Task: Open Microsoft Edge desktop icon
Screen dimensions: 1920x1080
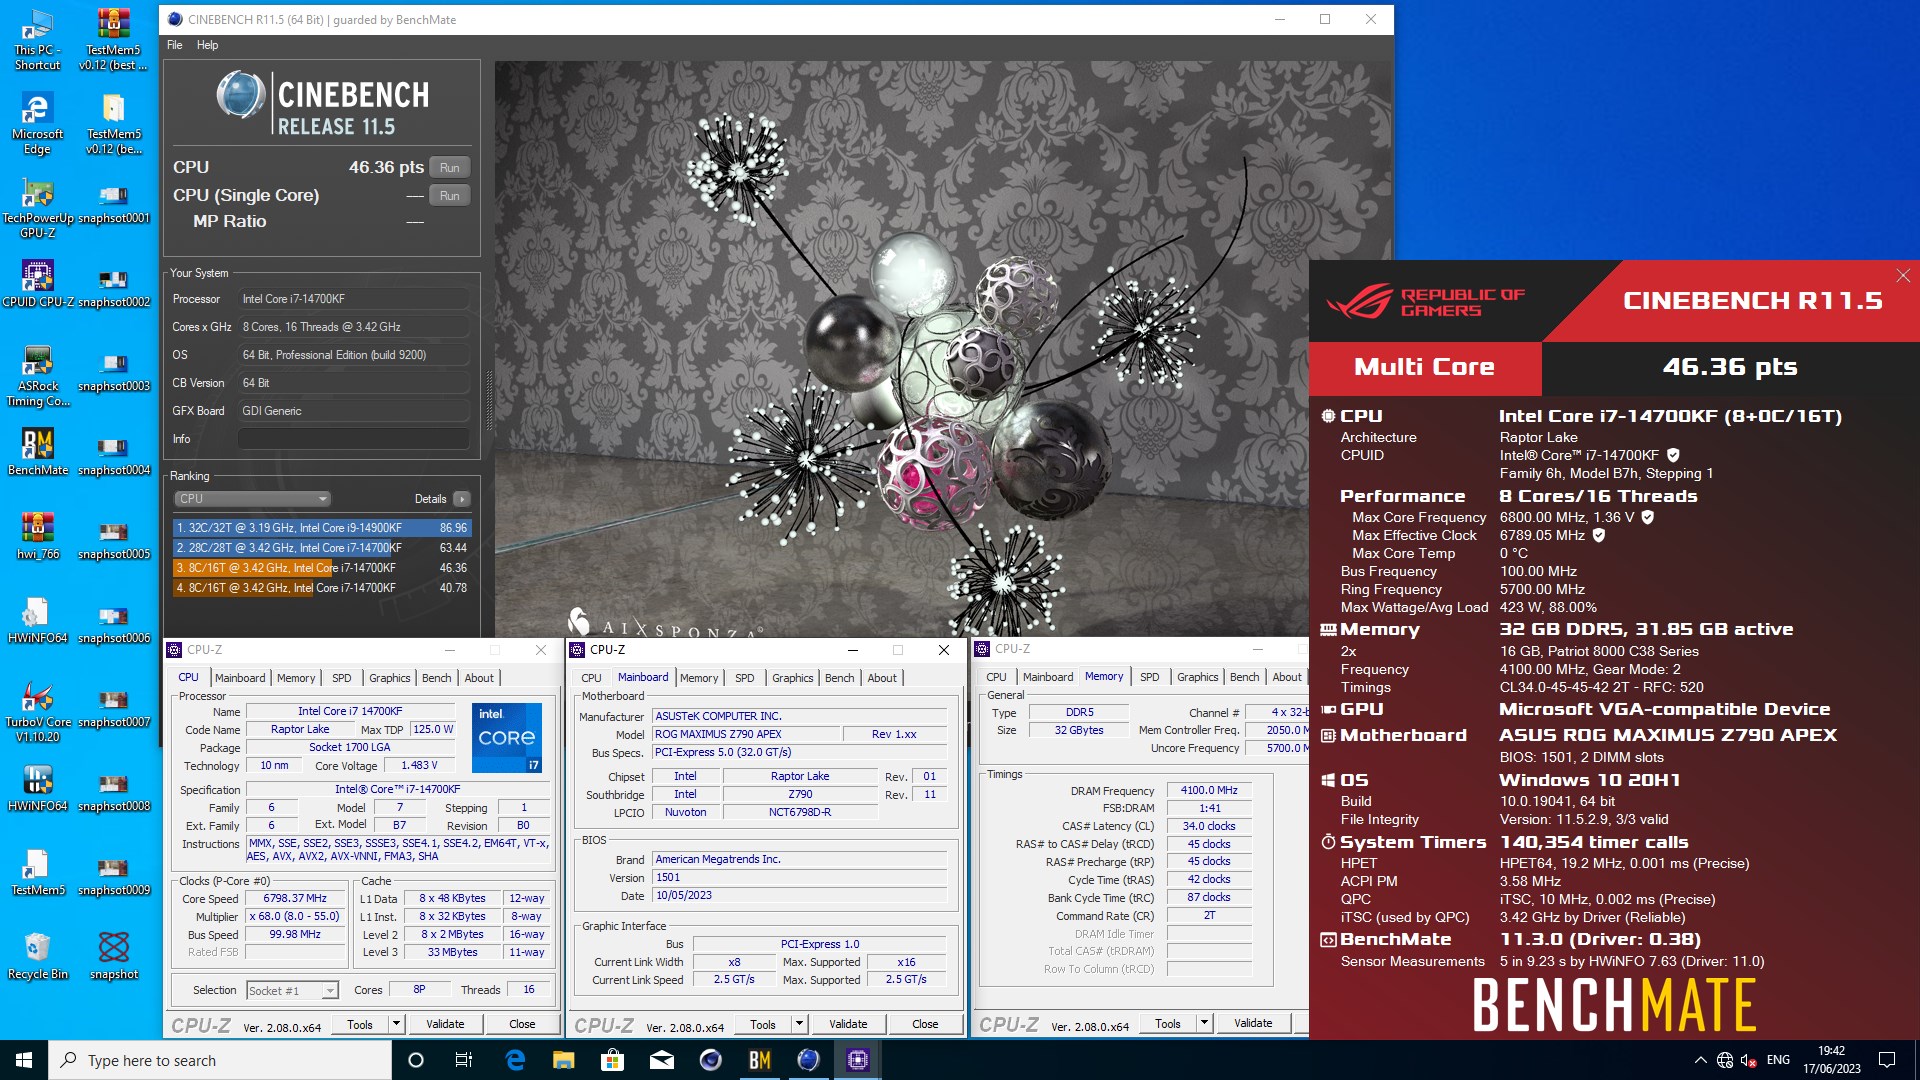Action: point(37,124)
